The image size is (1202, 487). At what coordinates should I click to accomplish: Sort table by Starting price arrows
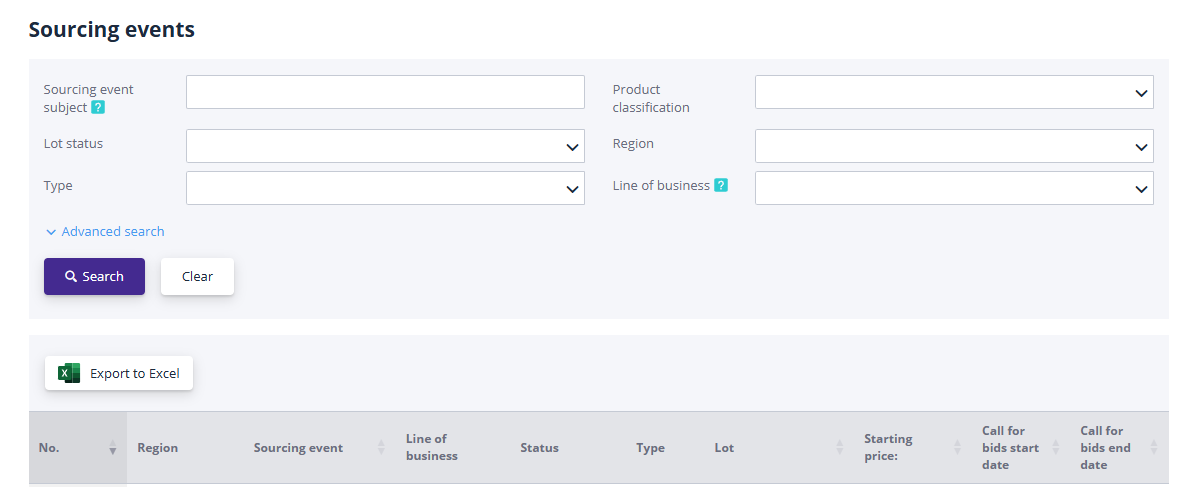957,448
